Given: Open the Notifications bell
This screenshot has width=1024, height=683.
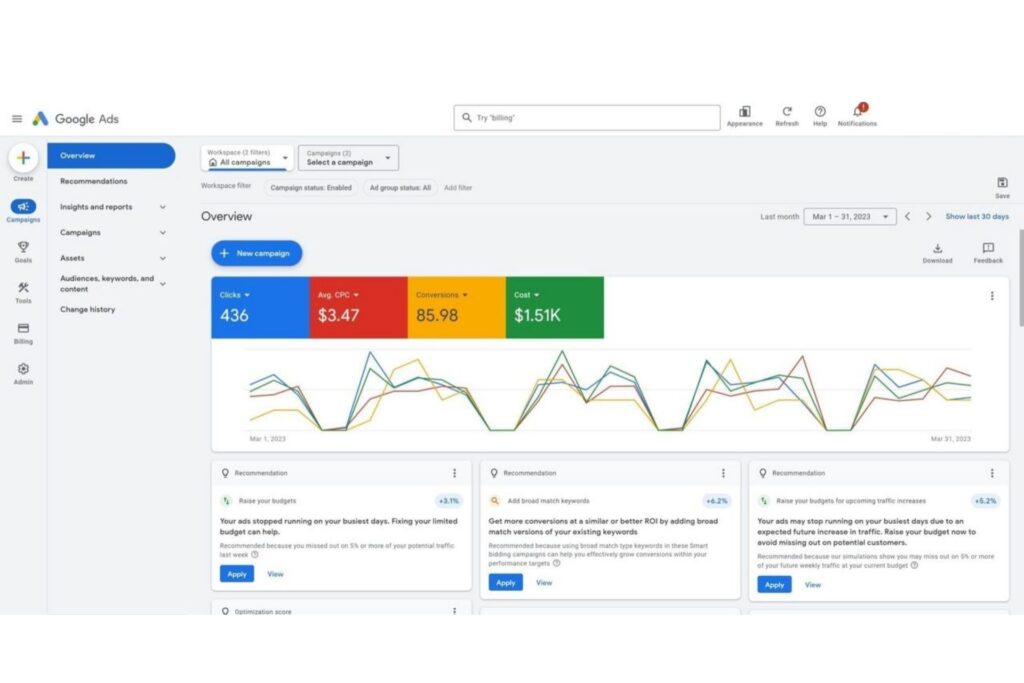Looking at the screenshot, I should point(857,112).
